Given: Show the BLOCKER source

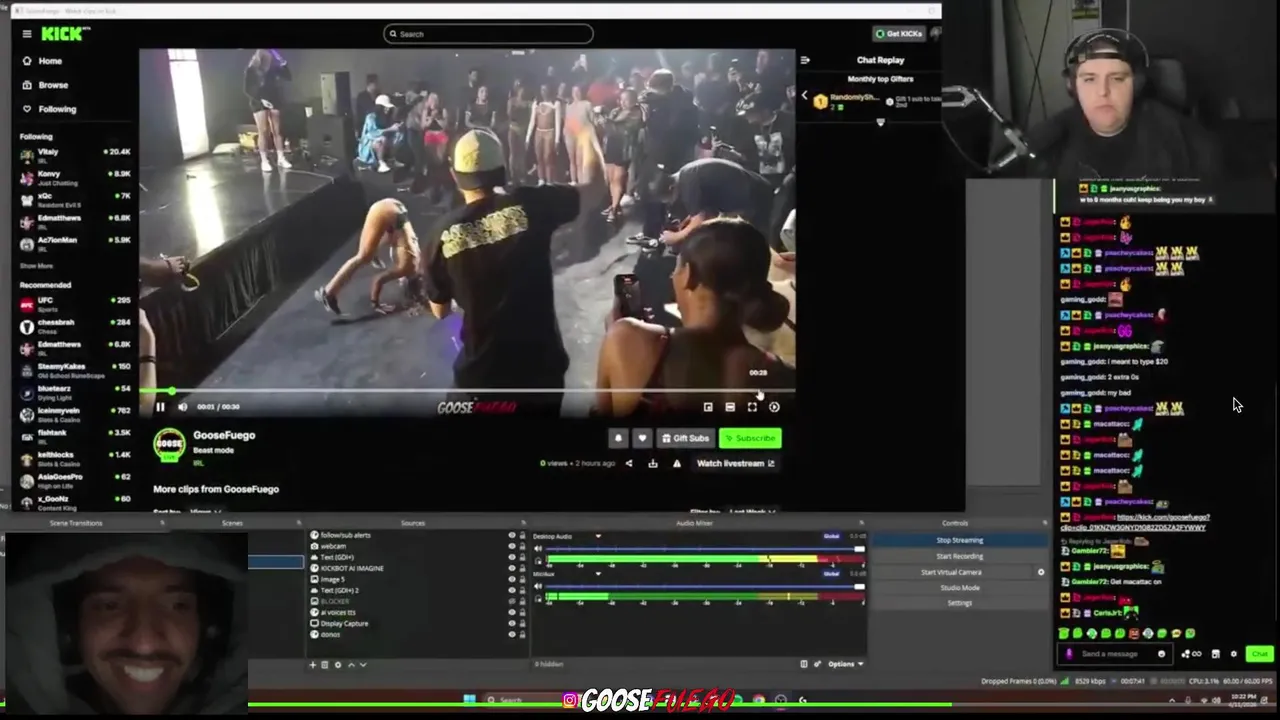Looking at the screenshot, I should [511, 602].
